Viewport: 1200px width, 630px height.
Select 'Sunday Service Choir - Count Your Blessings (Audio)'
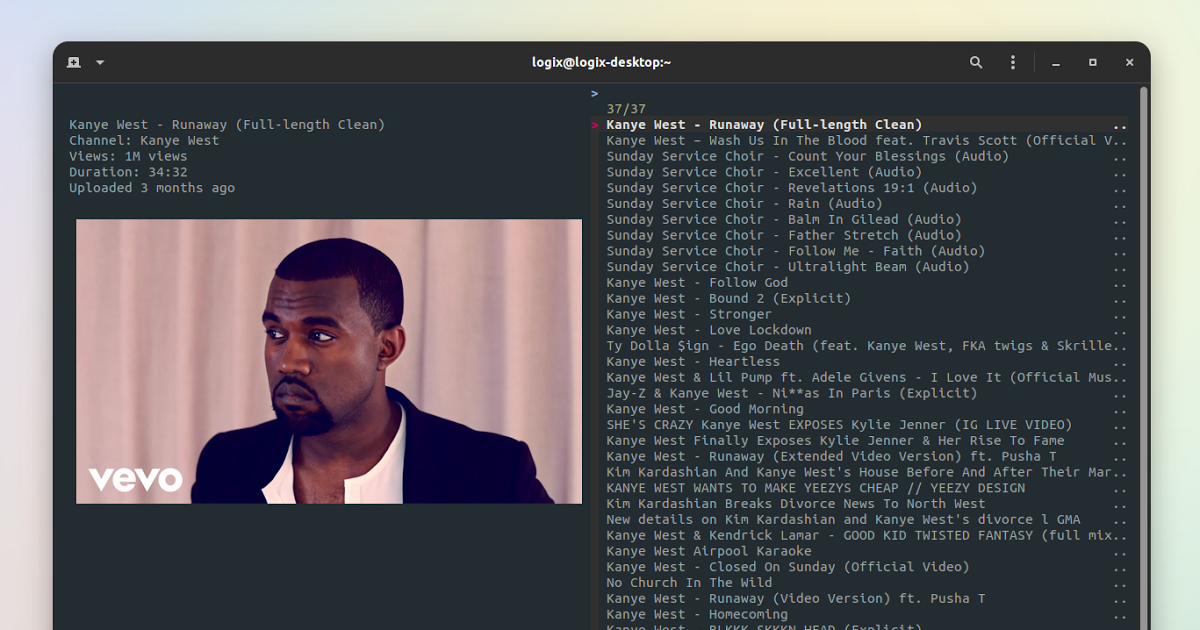[x=866, y=156]
